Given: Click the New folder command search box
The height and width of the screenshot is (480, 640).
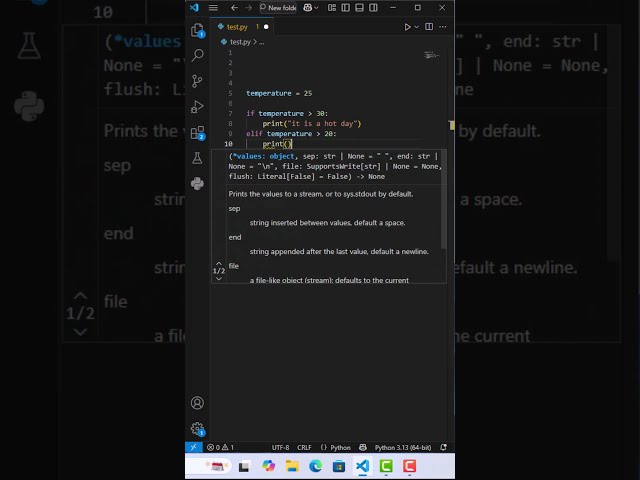Looking at the screenshot, I should coord(278,8).
